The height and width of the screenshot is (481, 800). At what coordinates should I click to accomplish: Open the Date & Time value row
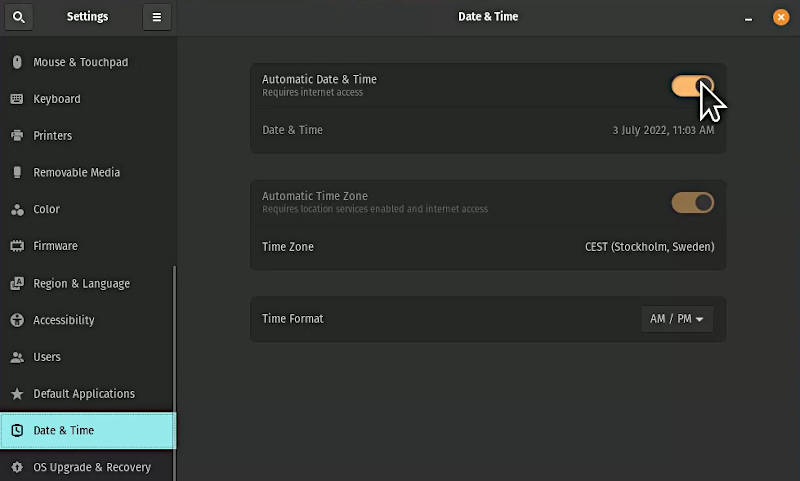488,130
